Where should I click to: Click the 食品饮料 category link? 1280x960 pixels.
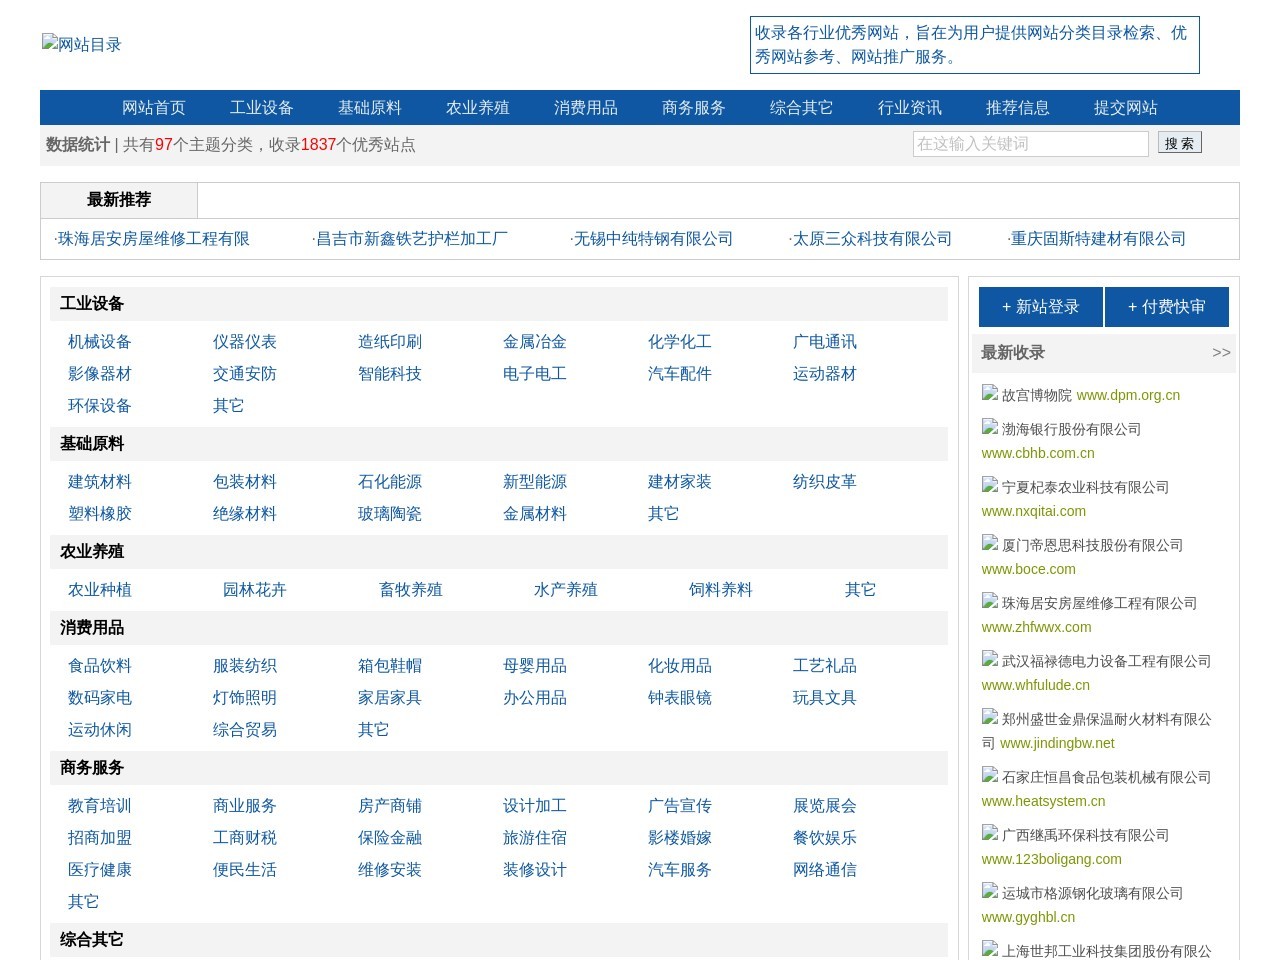(x=99, y=665)
